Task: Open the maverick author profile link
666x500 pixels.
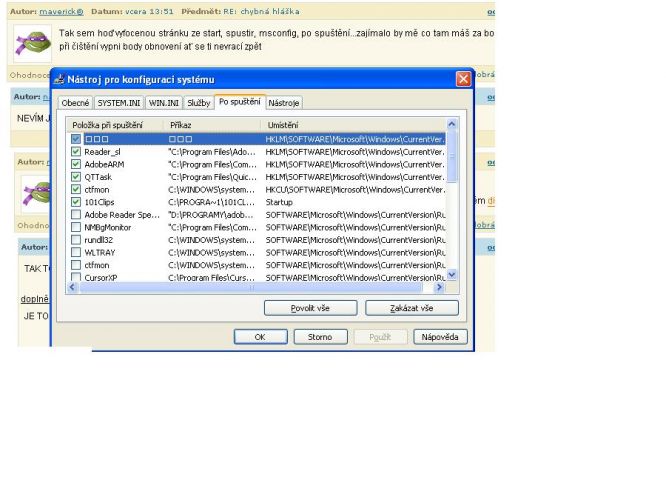Action: click(x=61, y=11)
